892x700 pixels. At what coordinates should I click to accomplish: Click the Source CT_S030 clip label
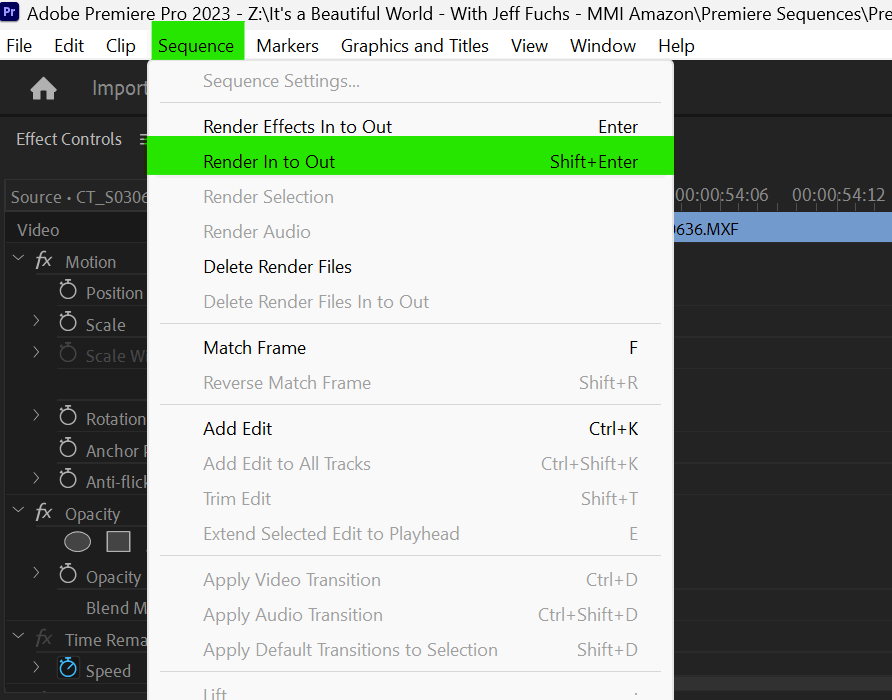pyautogui.click(x=79, y=197)
